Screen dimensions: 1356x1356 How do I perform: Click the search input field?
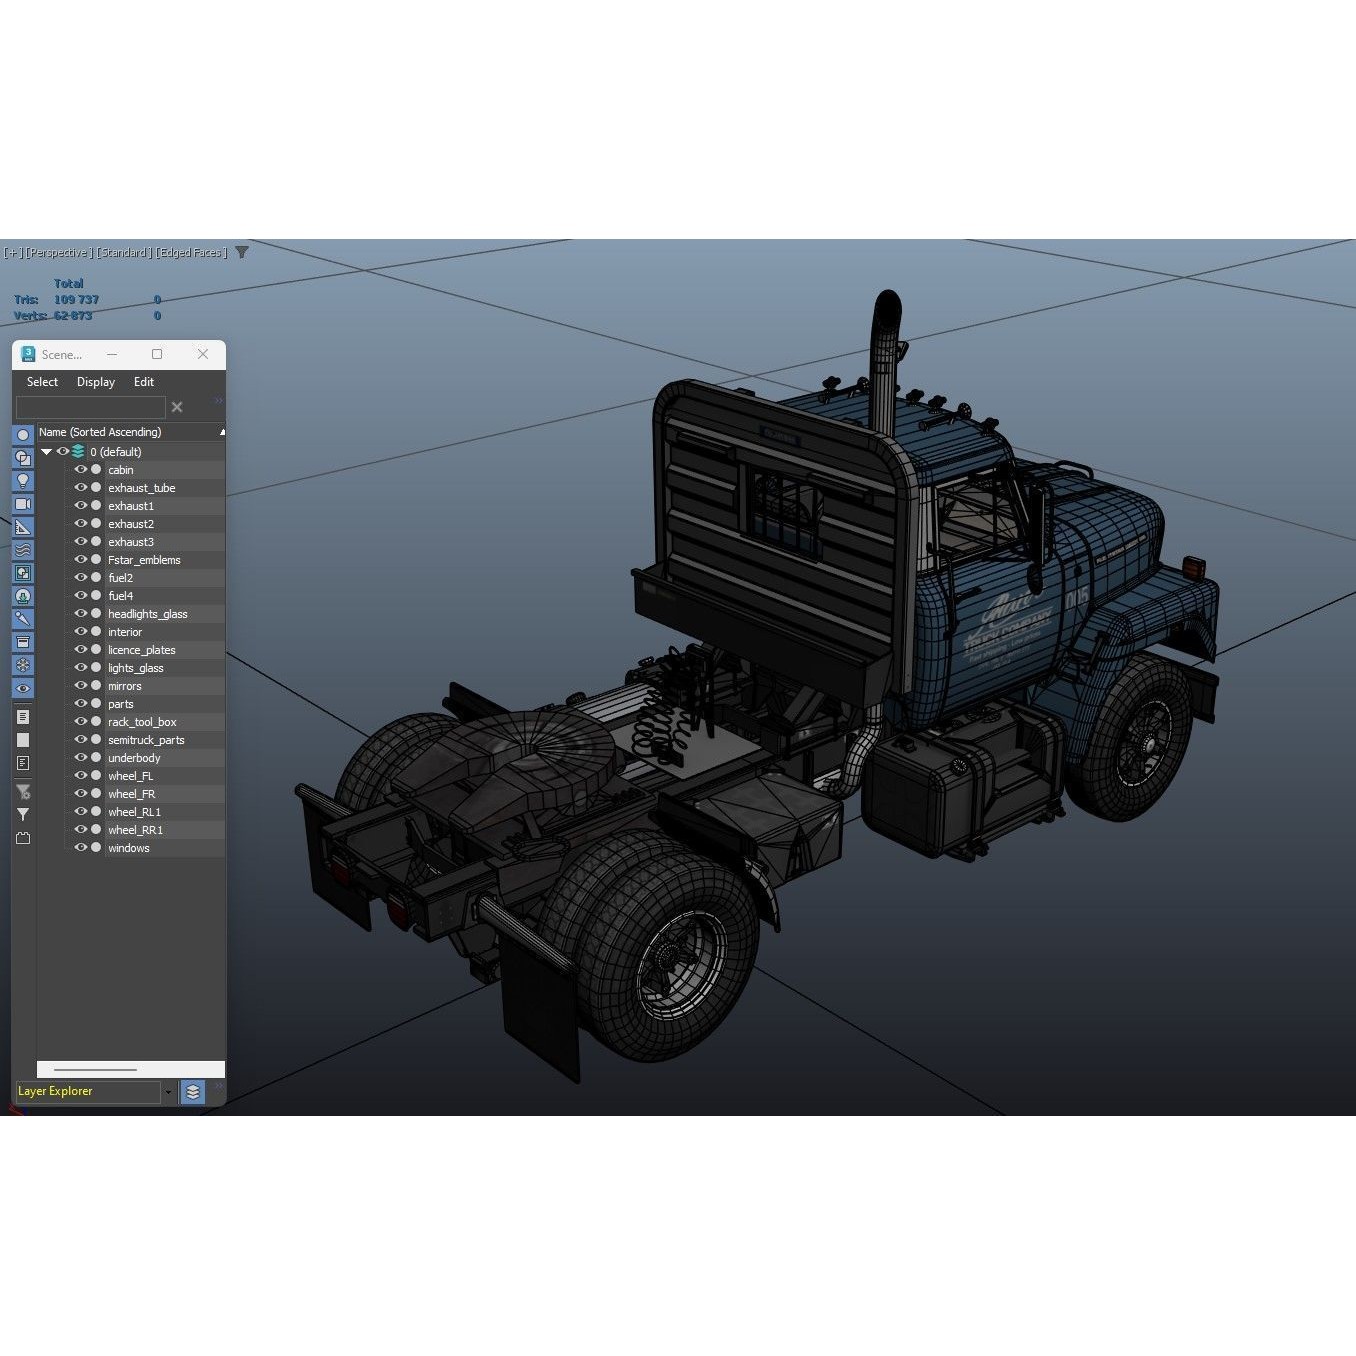pyautogui.click(x=90, y=407)
